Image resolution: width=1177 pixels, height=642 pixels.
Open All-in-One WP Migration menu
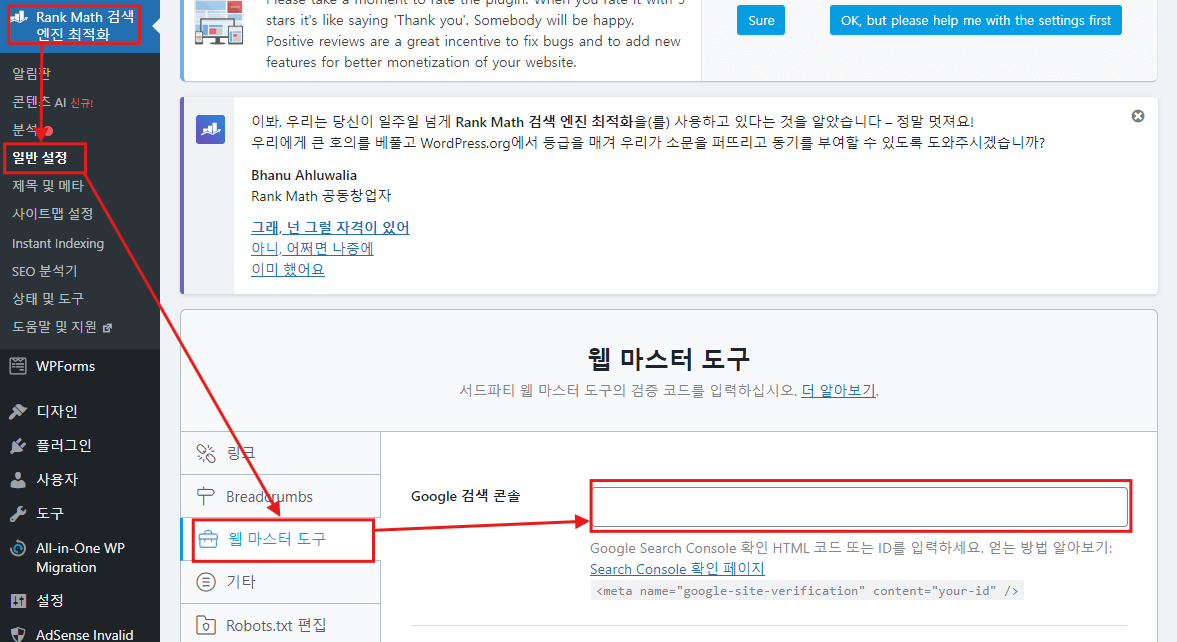point(80,558)
